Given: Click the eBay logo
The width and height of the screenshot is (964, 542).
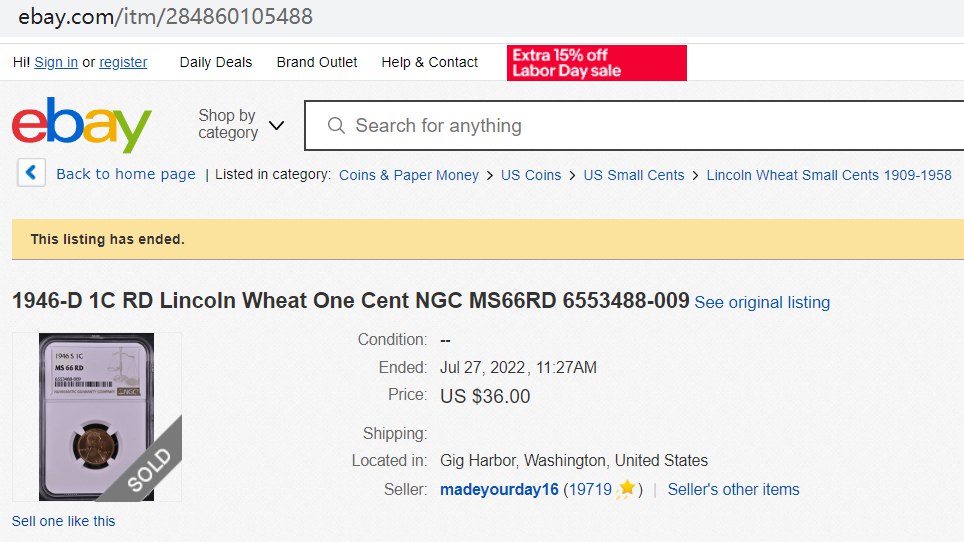Looking at the screenshot, I should pyautogui.click(x=82, y=125).
